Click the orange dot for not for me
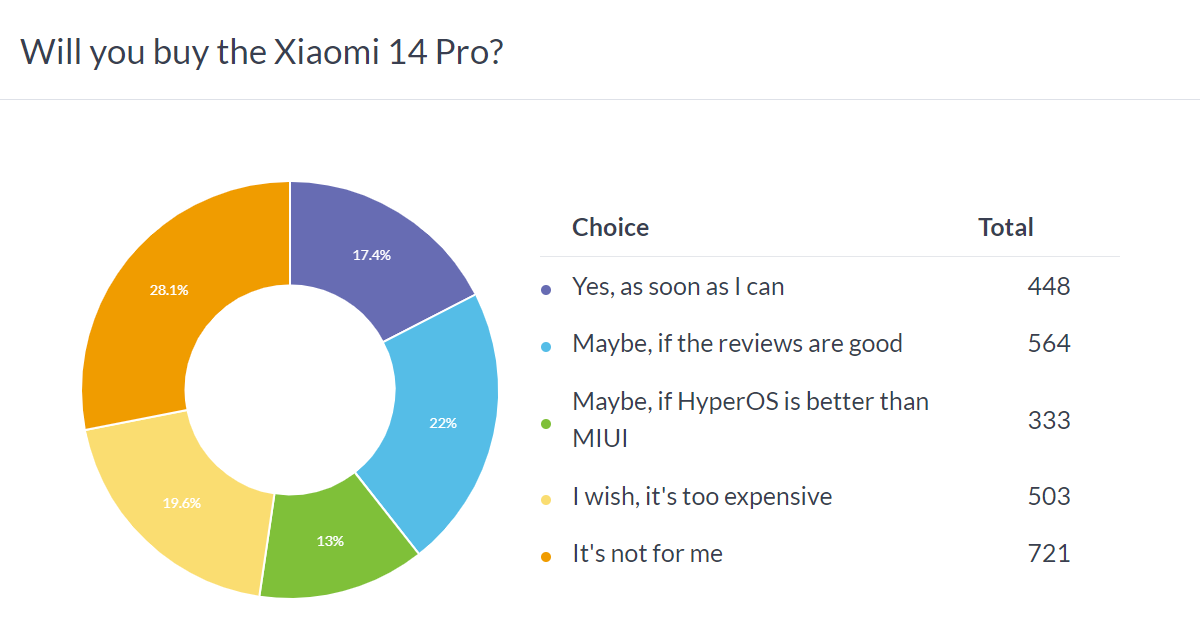This screenshot has height=620, width=1200. coord(546,556)
